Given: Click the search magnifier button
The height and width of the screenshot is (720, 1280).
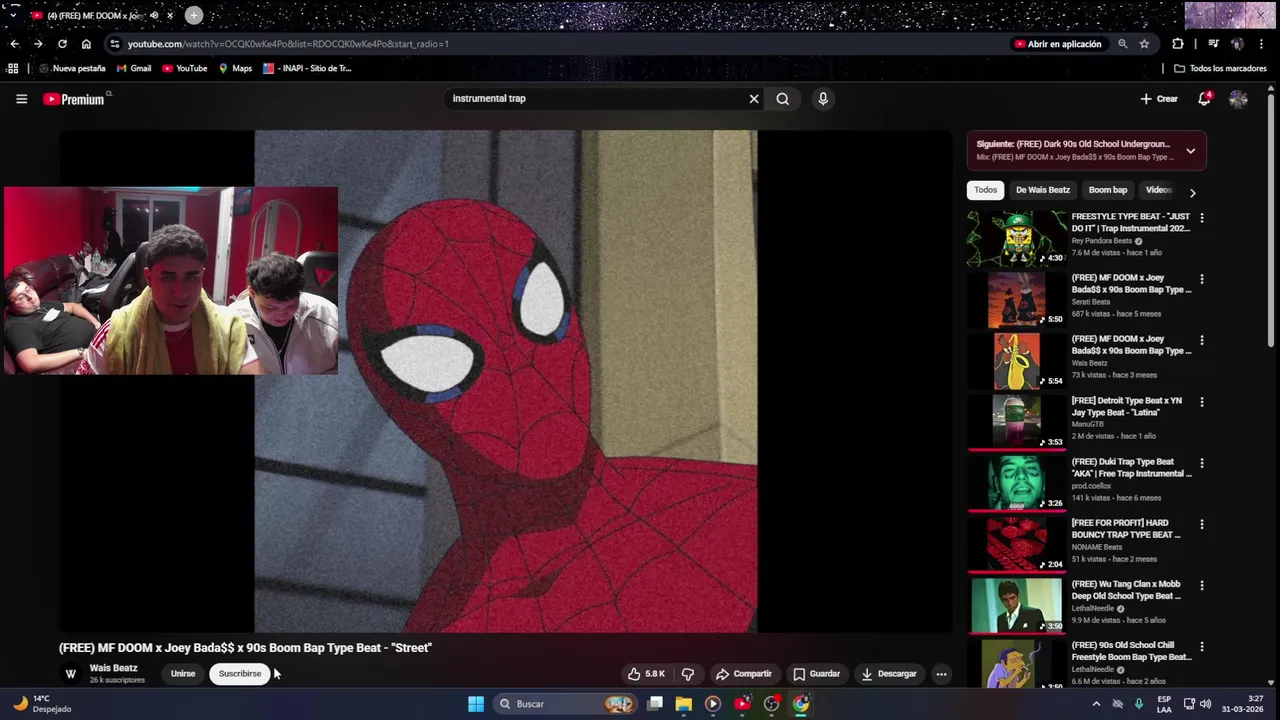Looking at the screenshot, I should pos(783,99).
